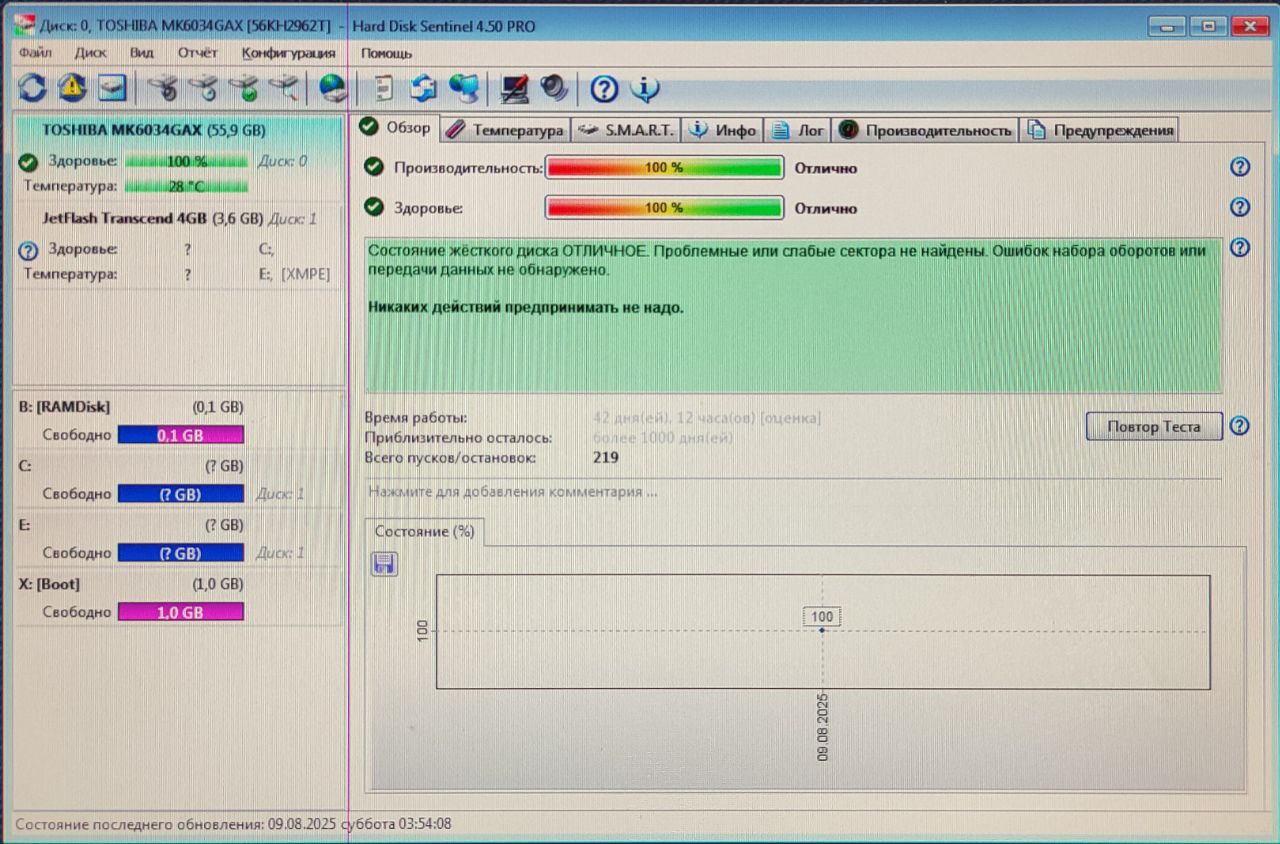Click the floppy save icon above chart
The width and height of the screenshot is (1280, 844).
[x=384, y=564]
